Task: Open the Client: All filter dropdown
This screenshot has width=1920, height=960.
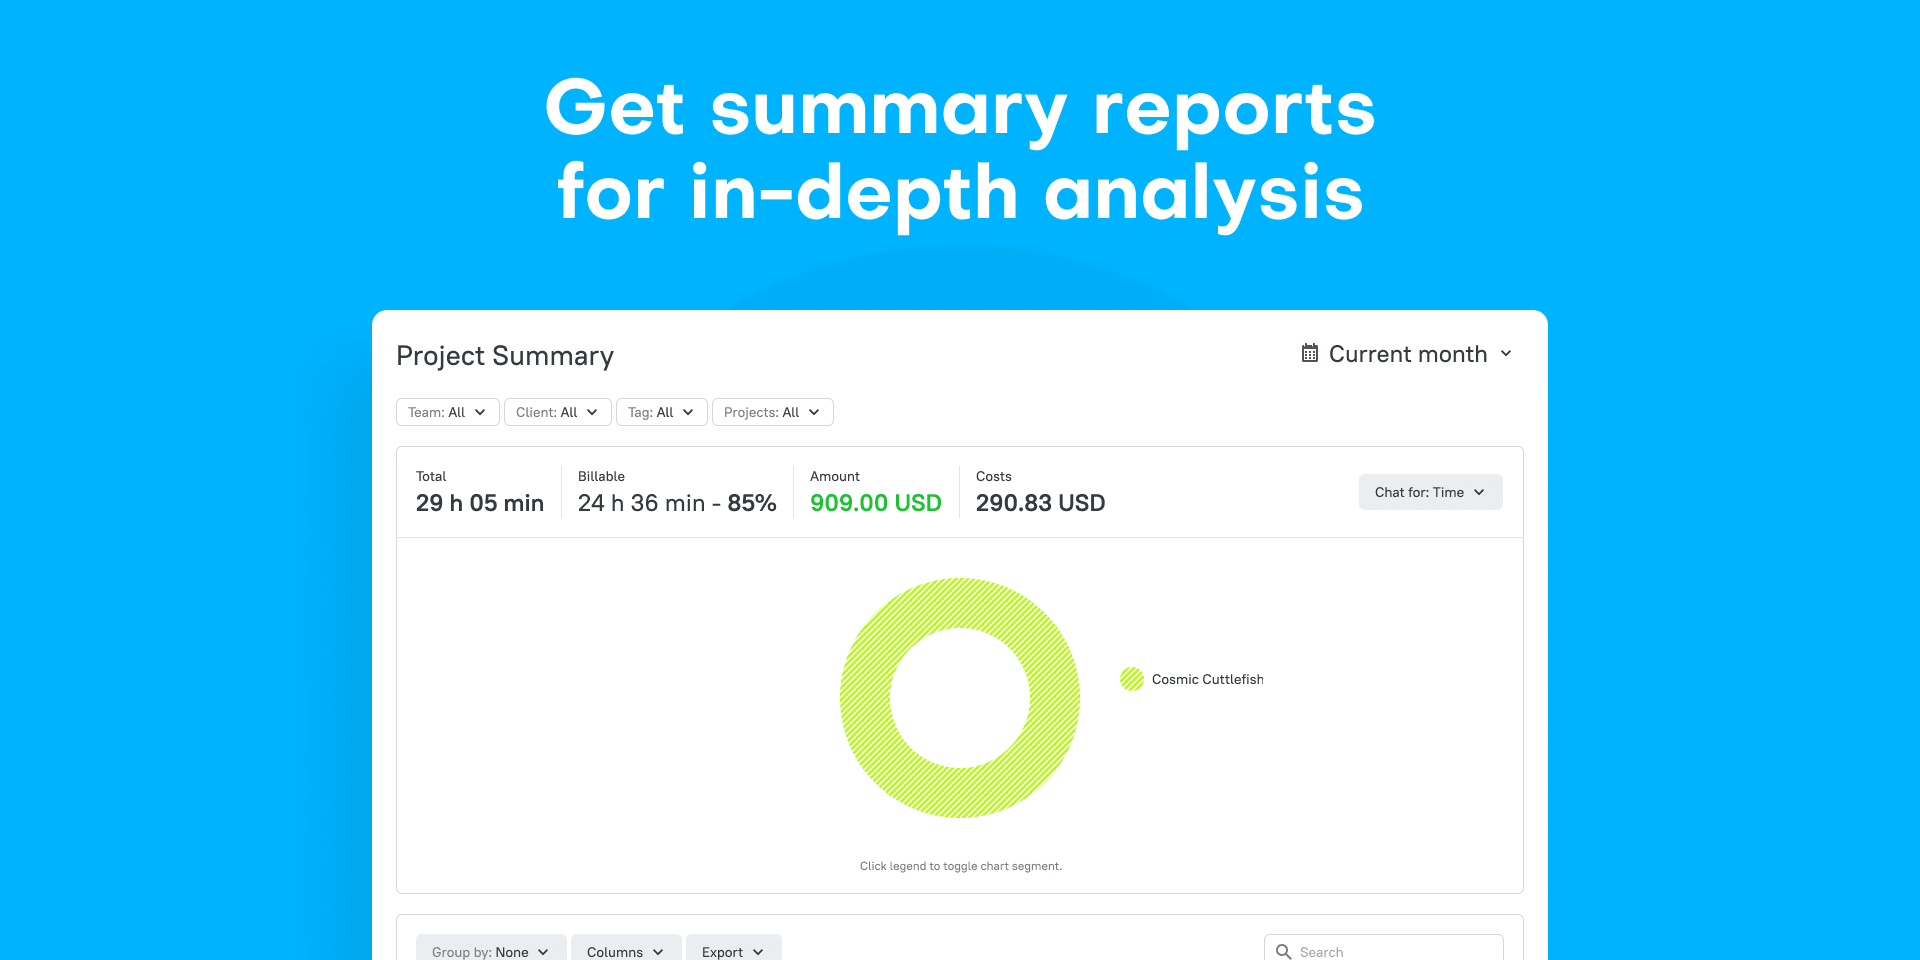Action: [557, 412]
